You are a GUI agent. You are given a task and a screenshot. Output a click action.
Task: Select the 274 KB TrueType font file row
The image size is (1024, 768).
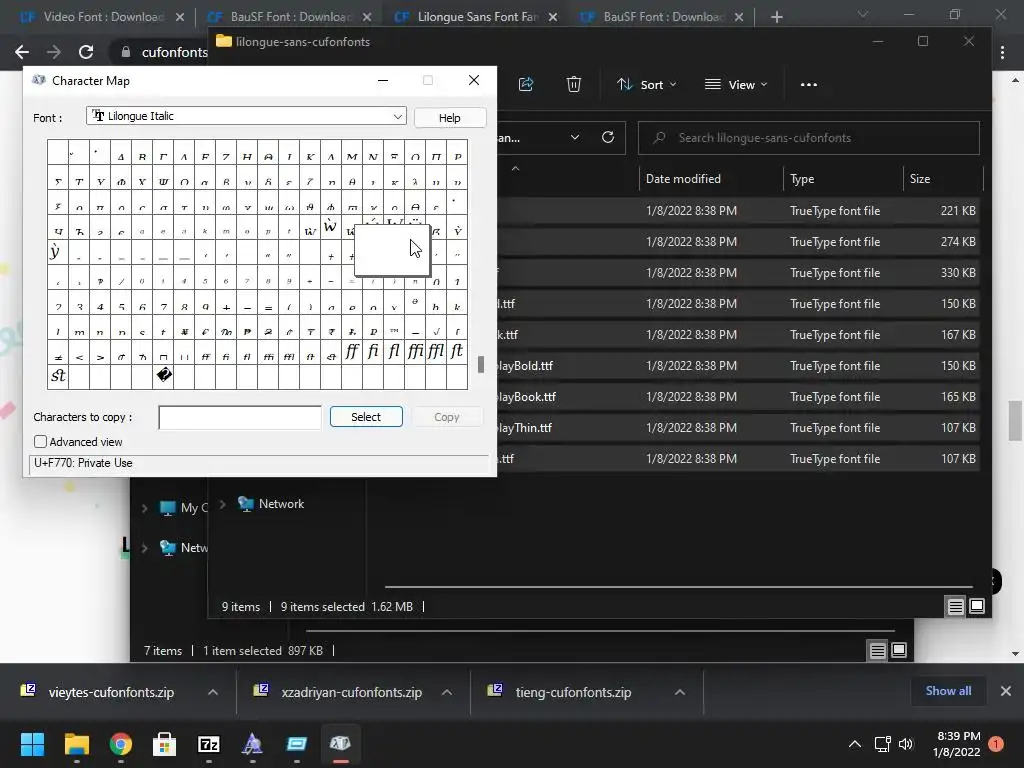click(738, 242)
